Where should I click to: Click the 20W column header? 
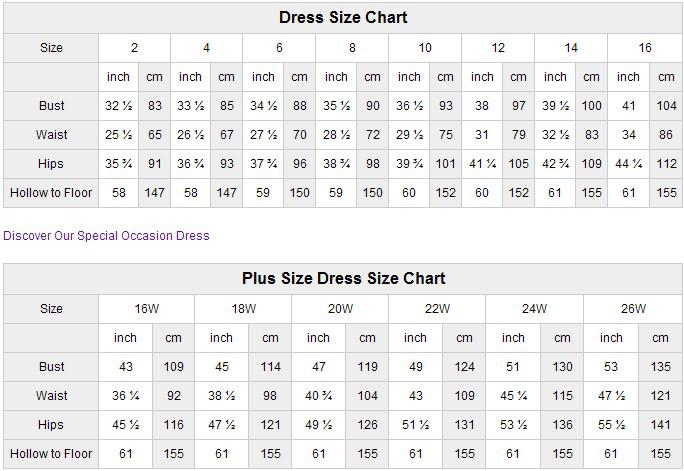342,309
